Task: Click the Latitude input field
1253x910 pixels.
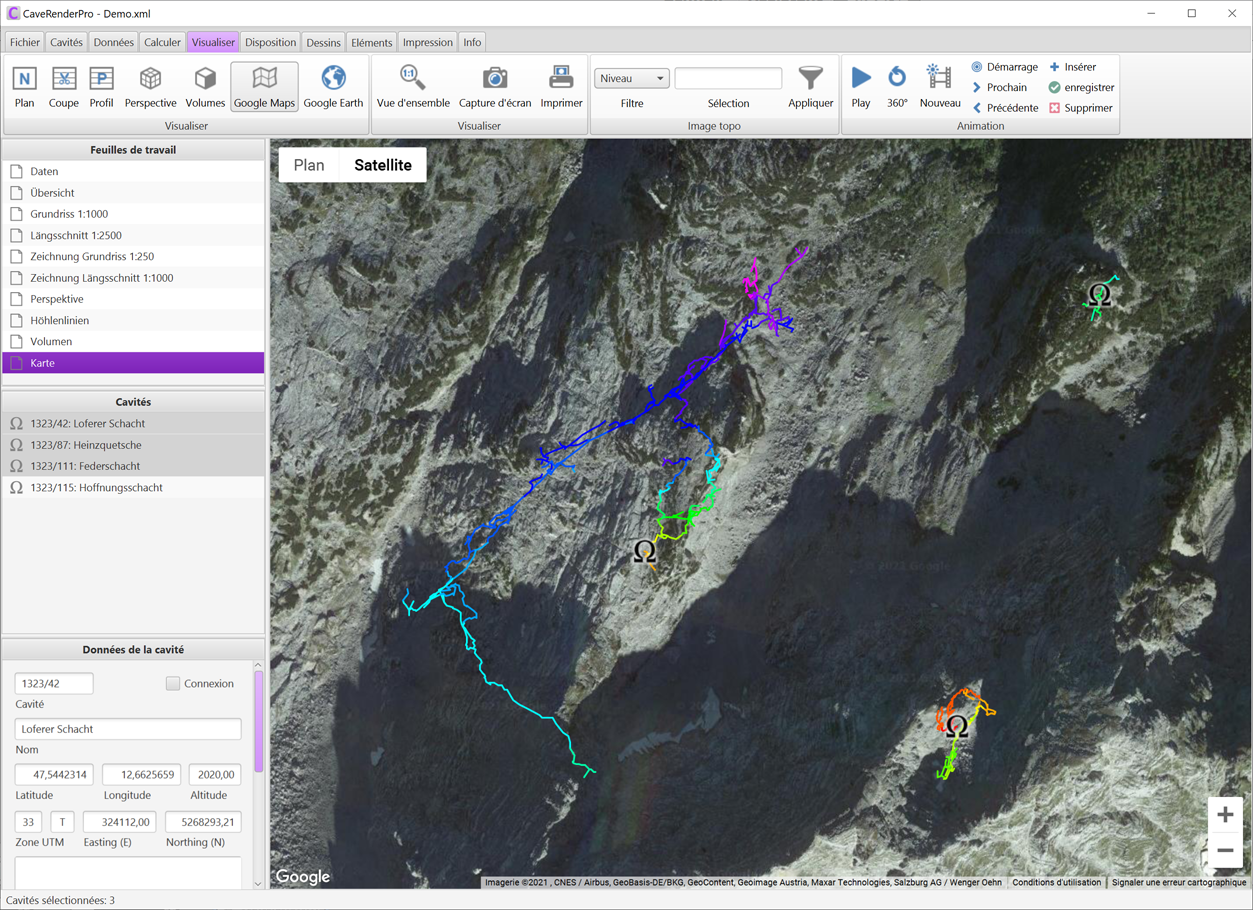Action: [55, 774]
